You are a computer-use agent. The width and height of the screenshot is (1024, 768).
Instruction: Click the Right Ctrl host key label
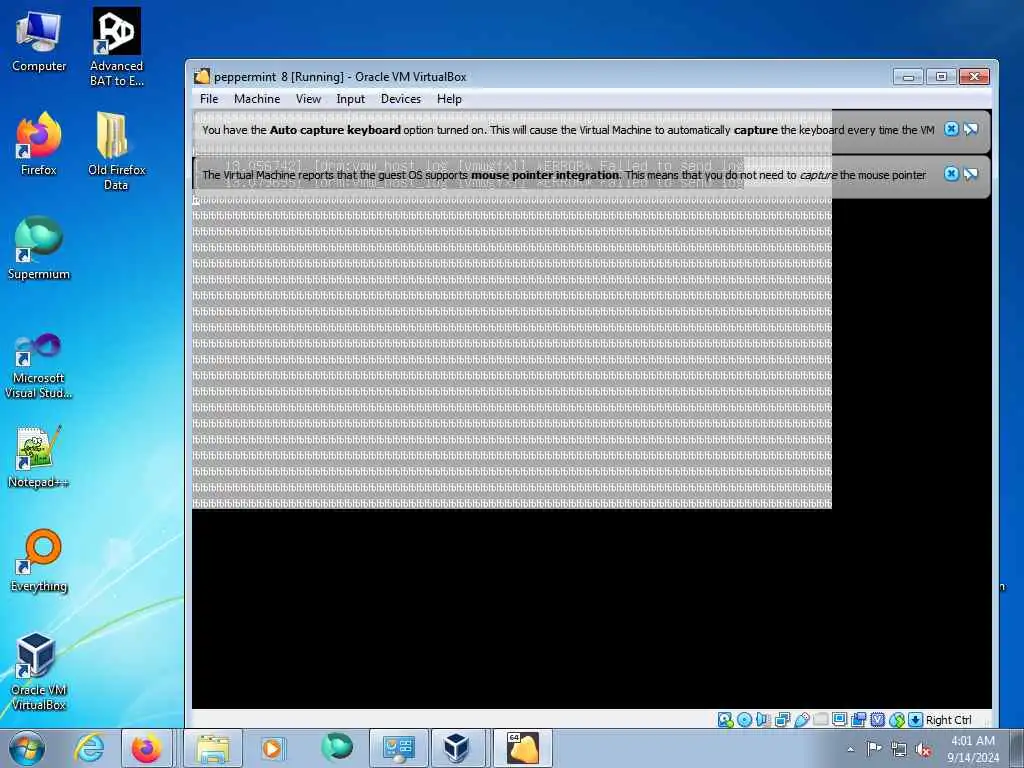pyautogui.click(x=949, y=720)
